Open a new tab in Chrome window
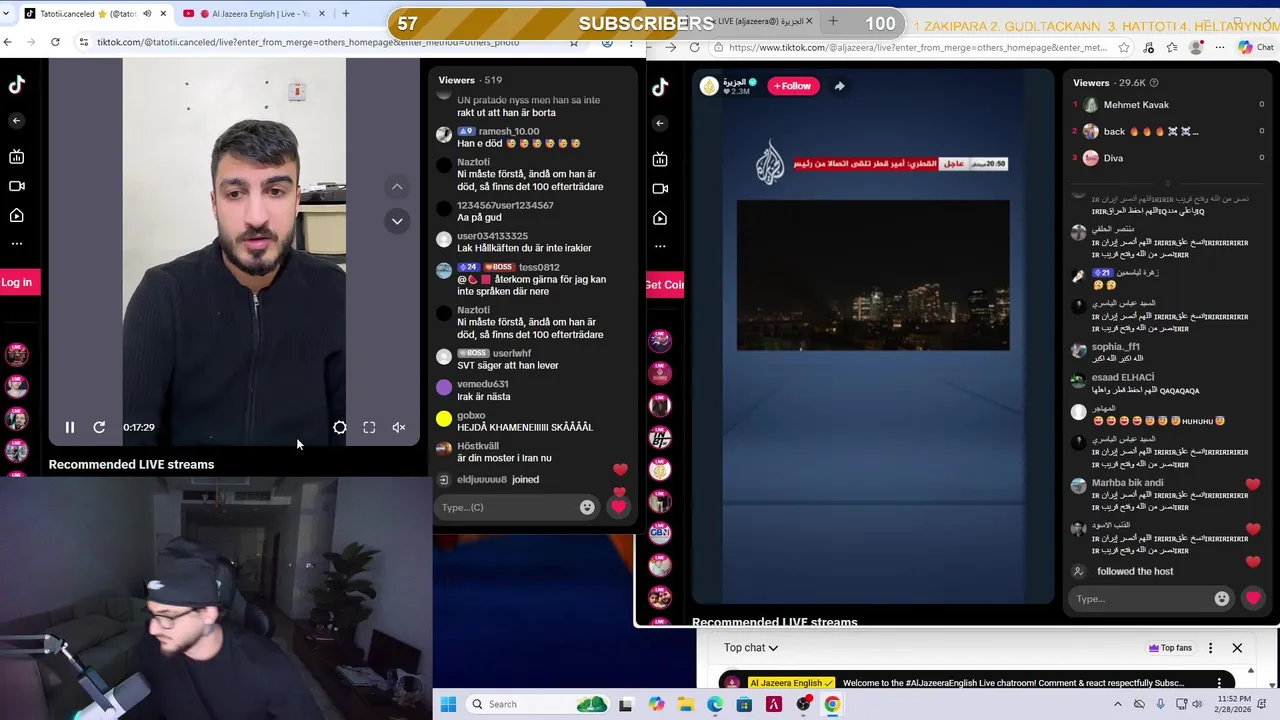1280x720 pixels. (346, 14)
